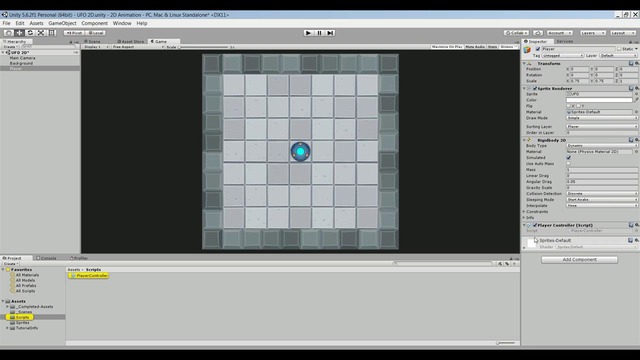Open the Window menu

coord(122,23)
